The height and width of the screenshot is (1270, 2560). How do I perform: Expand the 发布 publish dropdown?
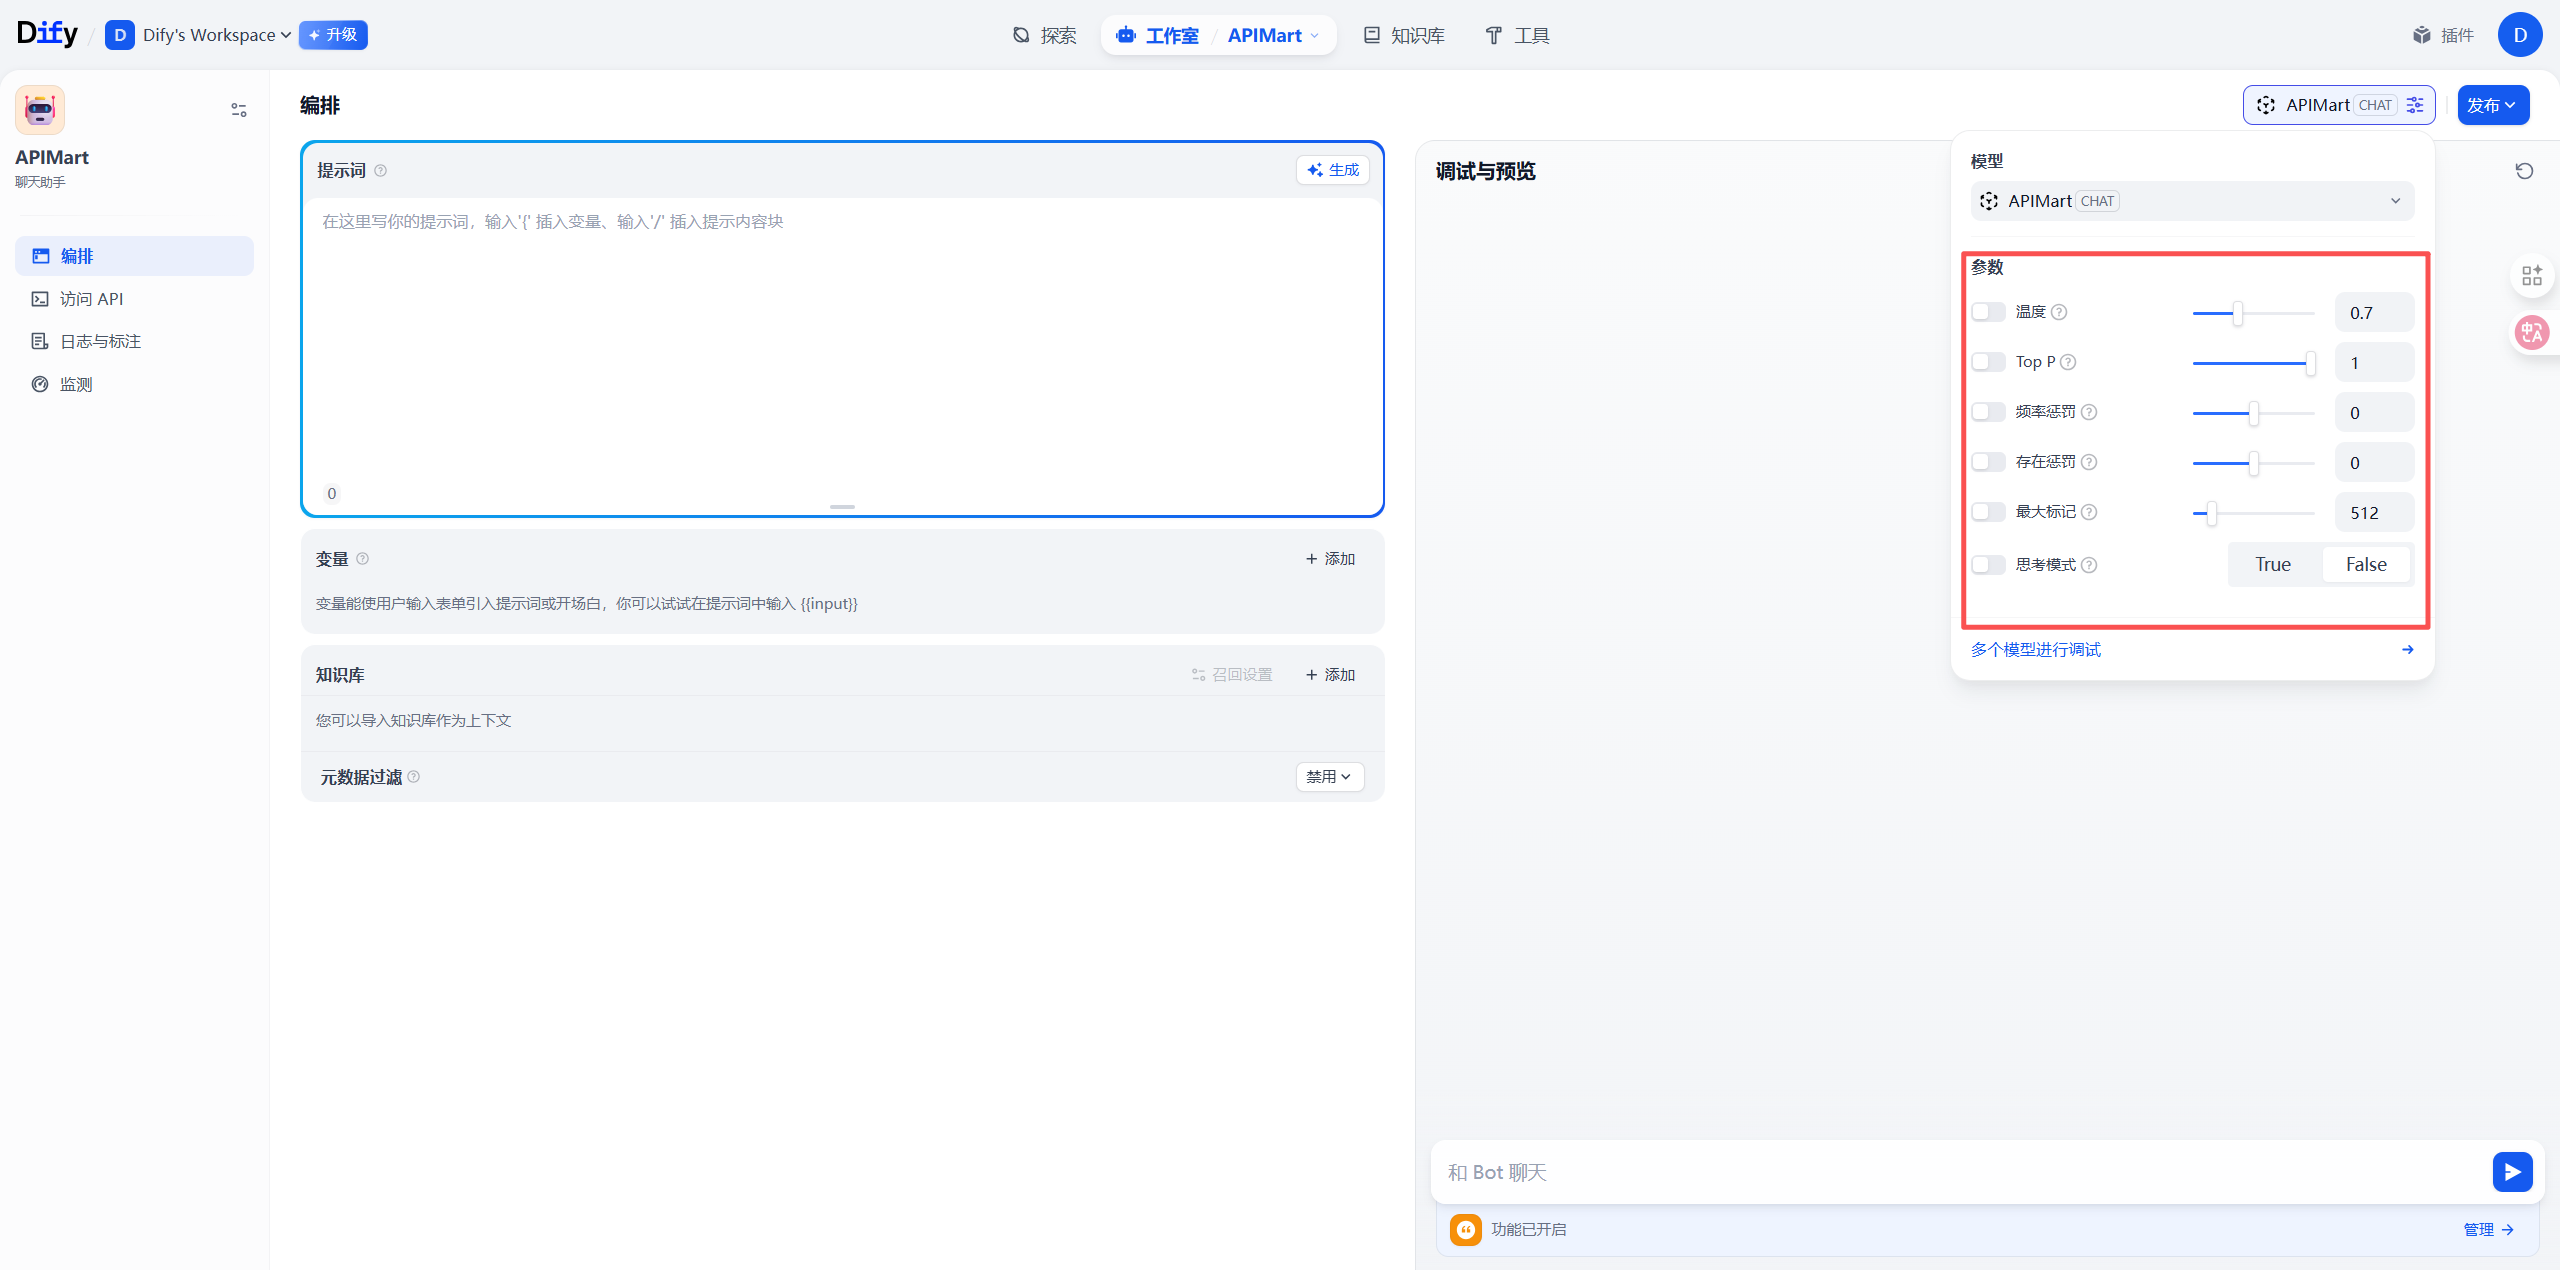pos(2492,105)
